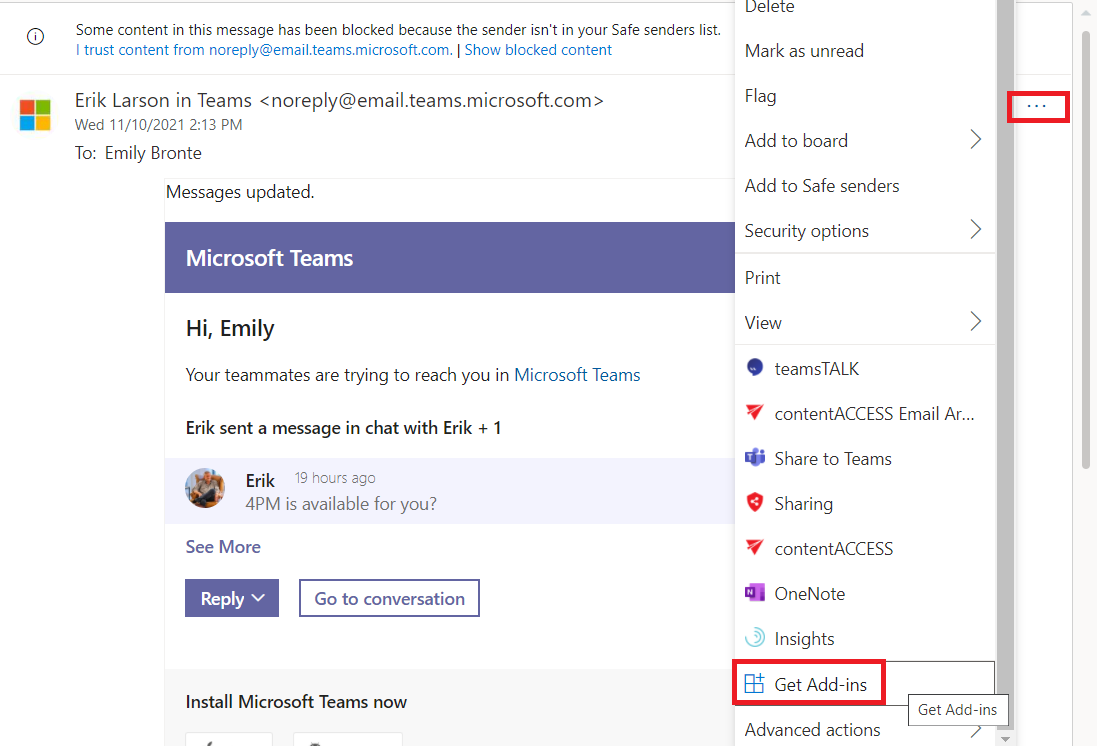Click the Show blocked content link
1101x746 pixels.
tap(538, 50)
